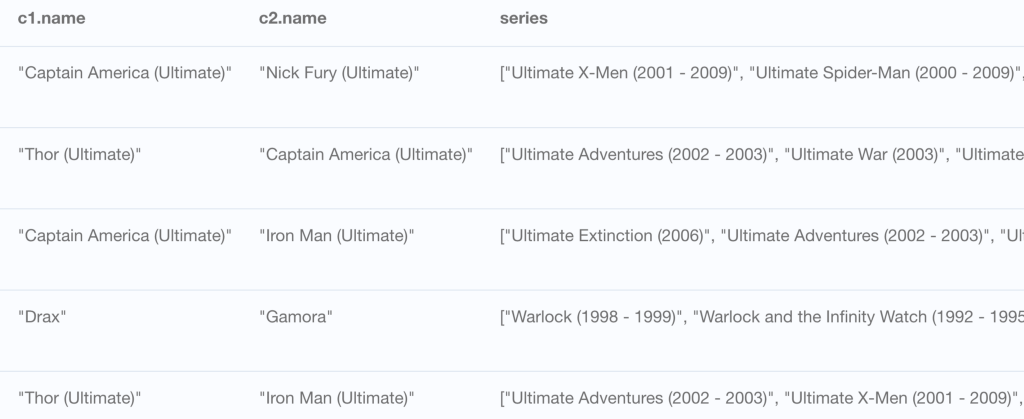
Task: Click "Iron Man (Ultimate)" in the last row
Action: (x=337, y=398)
